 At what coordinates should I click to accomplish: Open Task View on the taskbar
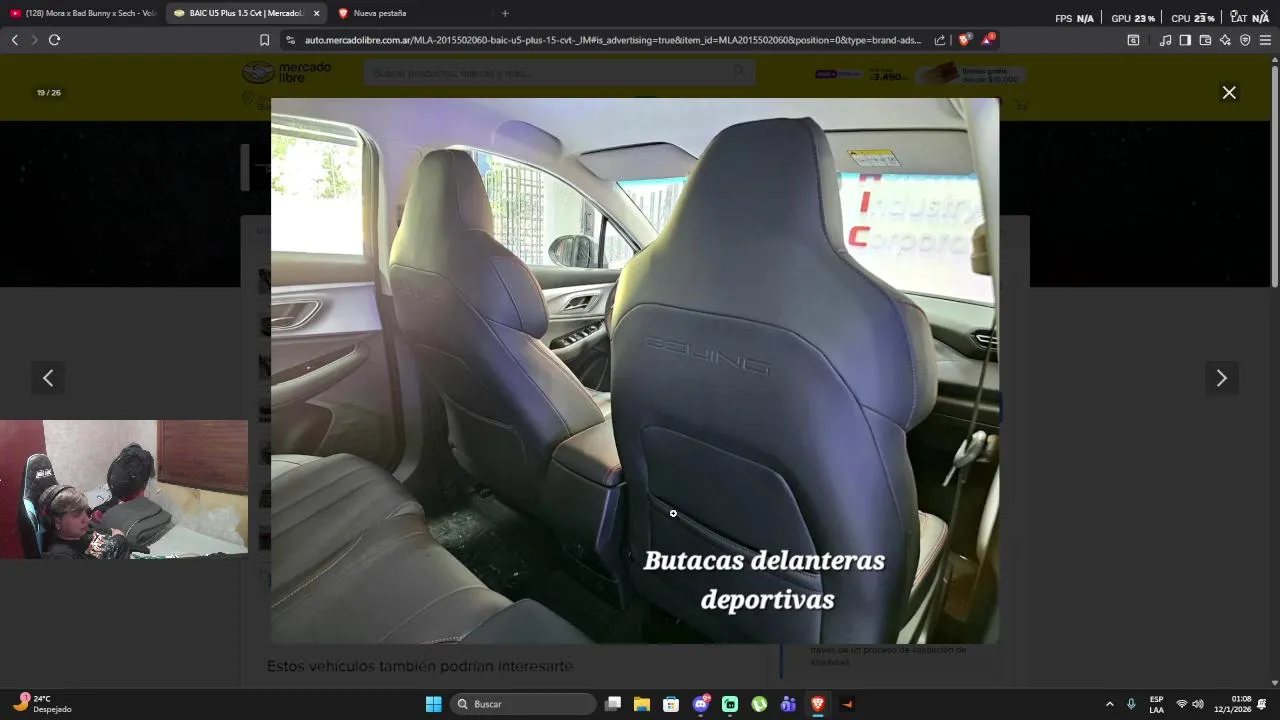pos(614,704)
